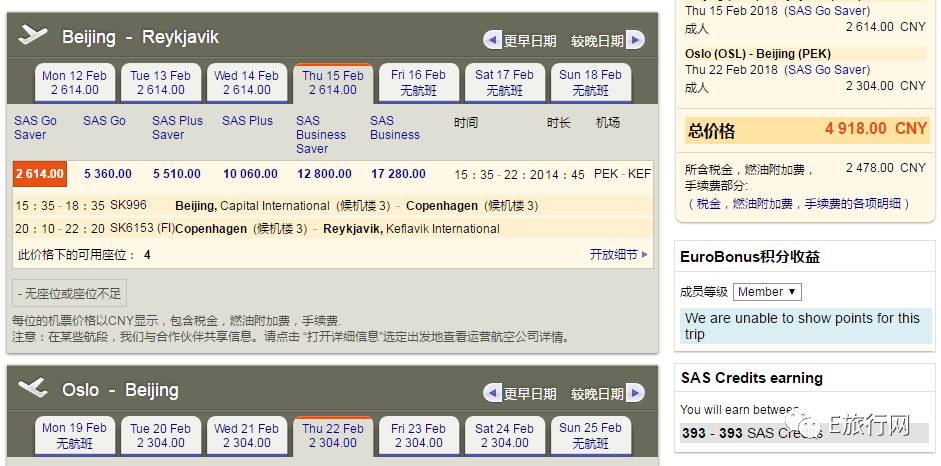Viewport: 941px width, 466px height.
Task: Click the SAS Business column header
Action: point(395,128)
